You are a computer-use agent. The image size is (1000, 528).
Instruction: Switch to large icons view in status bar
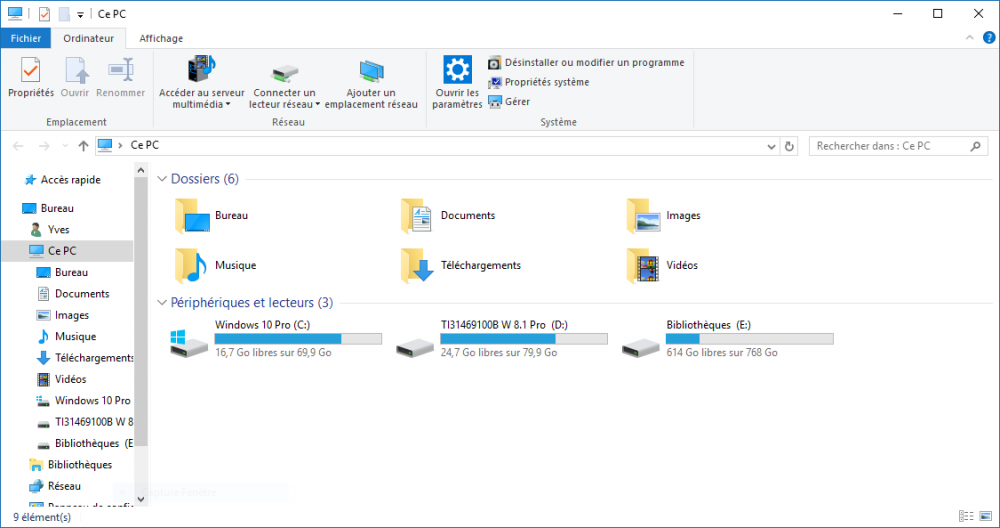pyautogui.click(x=986, y=517)
